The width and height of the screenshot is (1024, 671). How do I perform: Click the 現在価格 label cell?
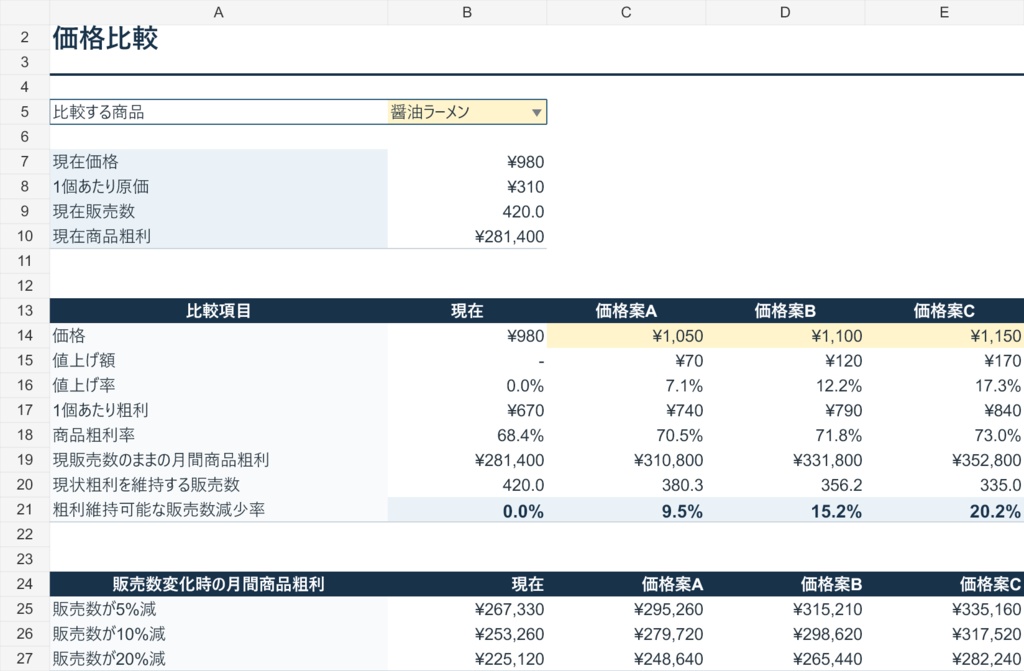pyautogui.click(x=219, y=161)
